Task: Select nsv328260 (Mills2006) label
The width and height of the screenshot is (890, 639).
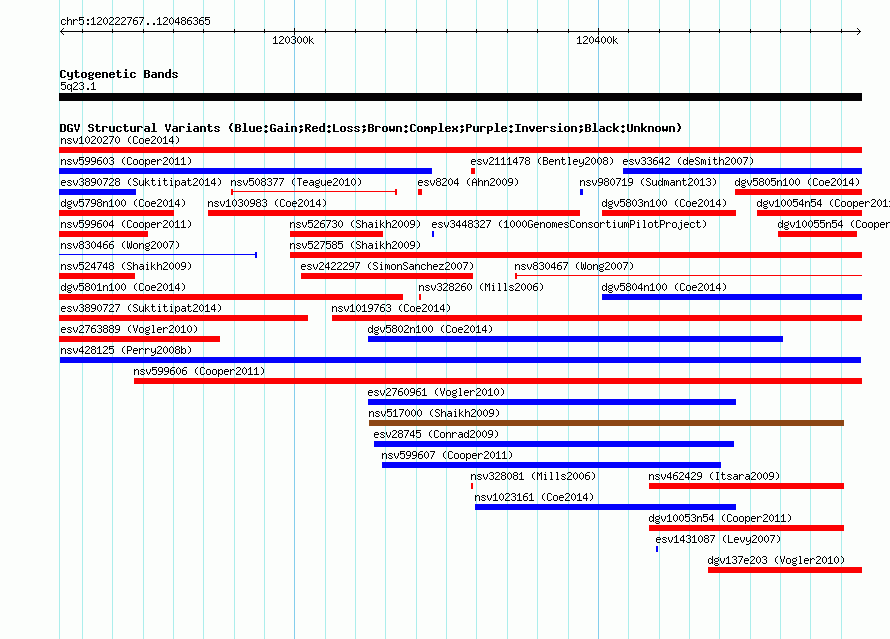Action: pyautogui.click(x=481, y=287)
